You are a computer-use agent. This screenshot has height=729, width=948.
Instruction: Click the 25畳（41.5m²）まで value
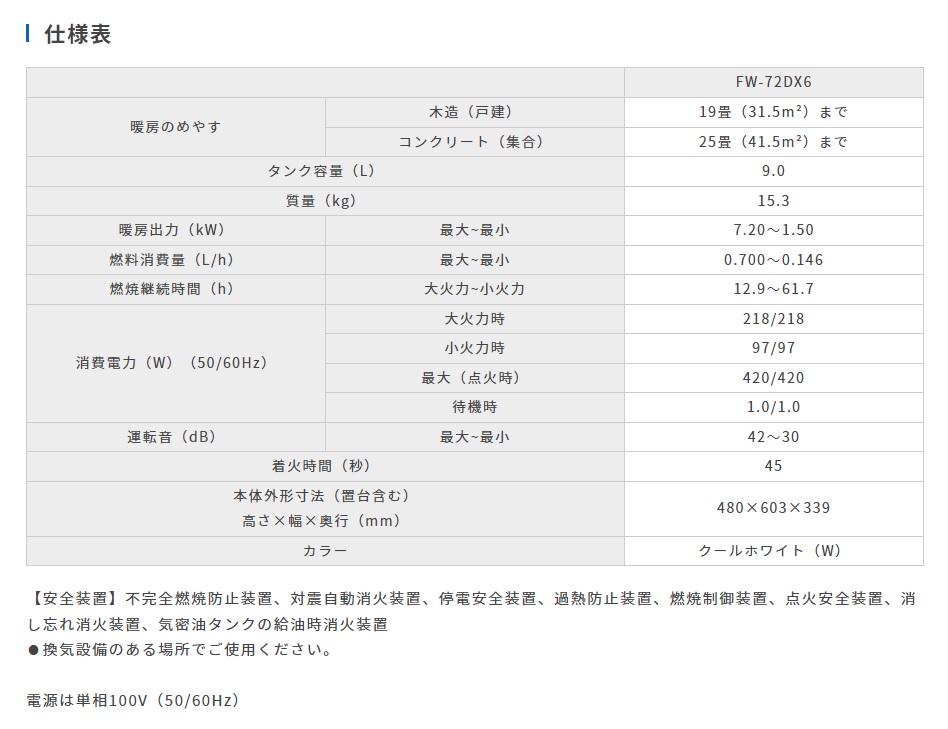coord(773,142)
